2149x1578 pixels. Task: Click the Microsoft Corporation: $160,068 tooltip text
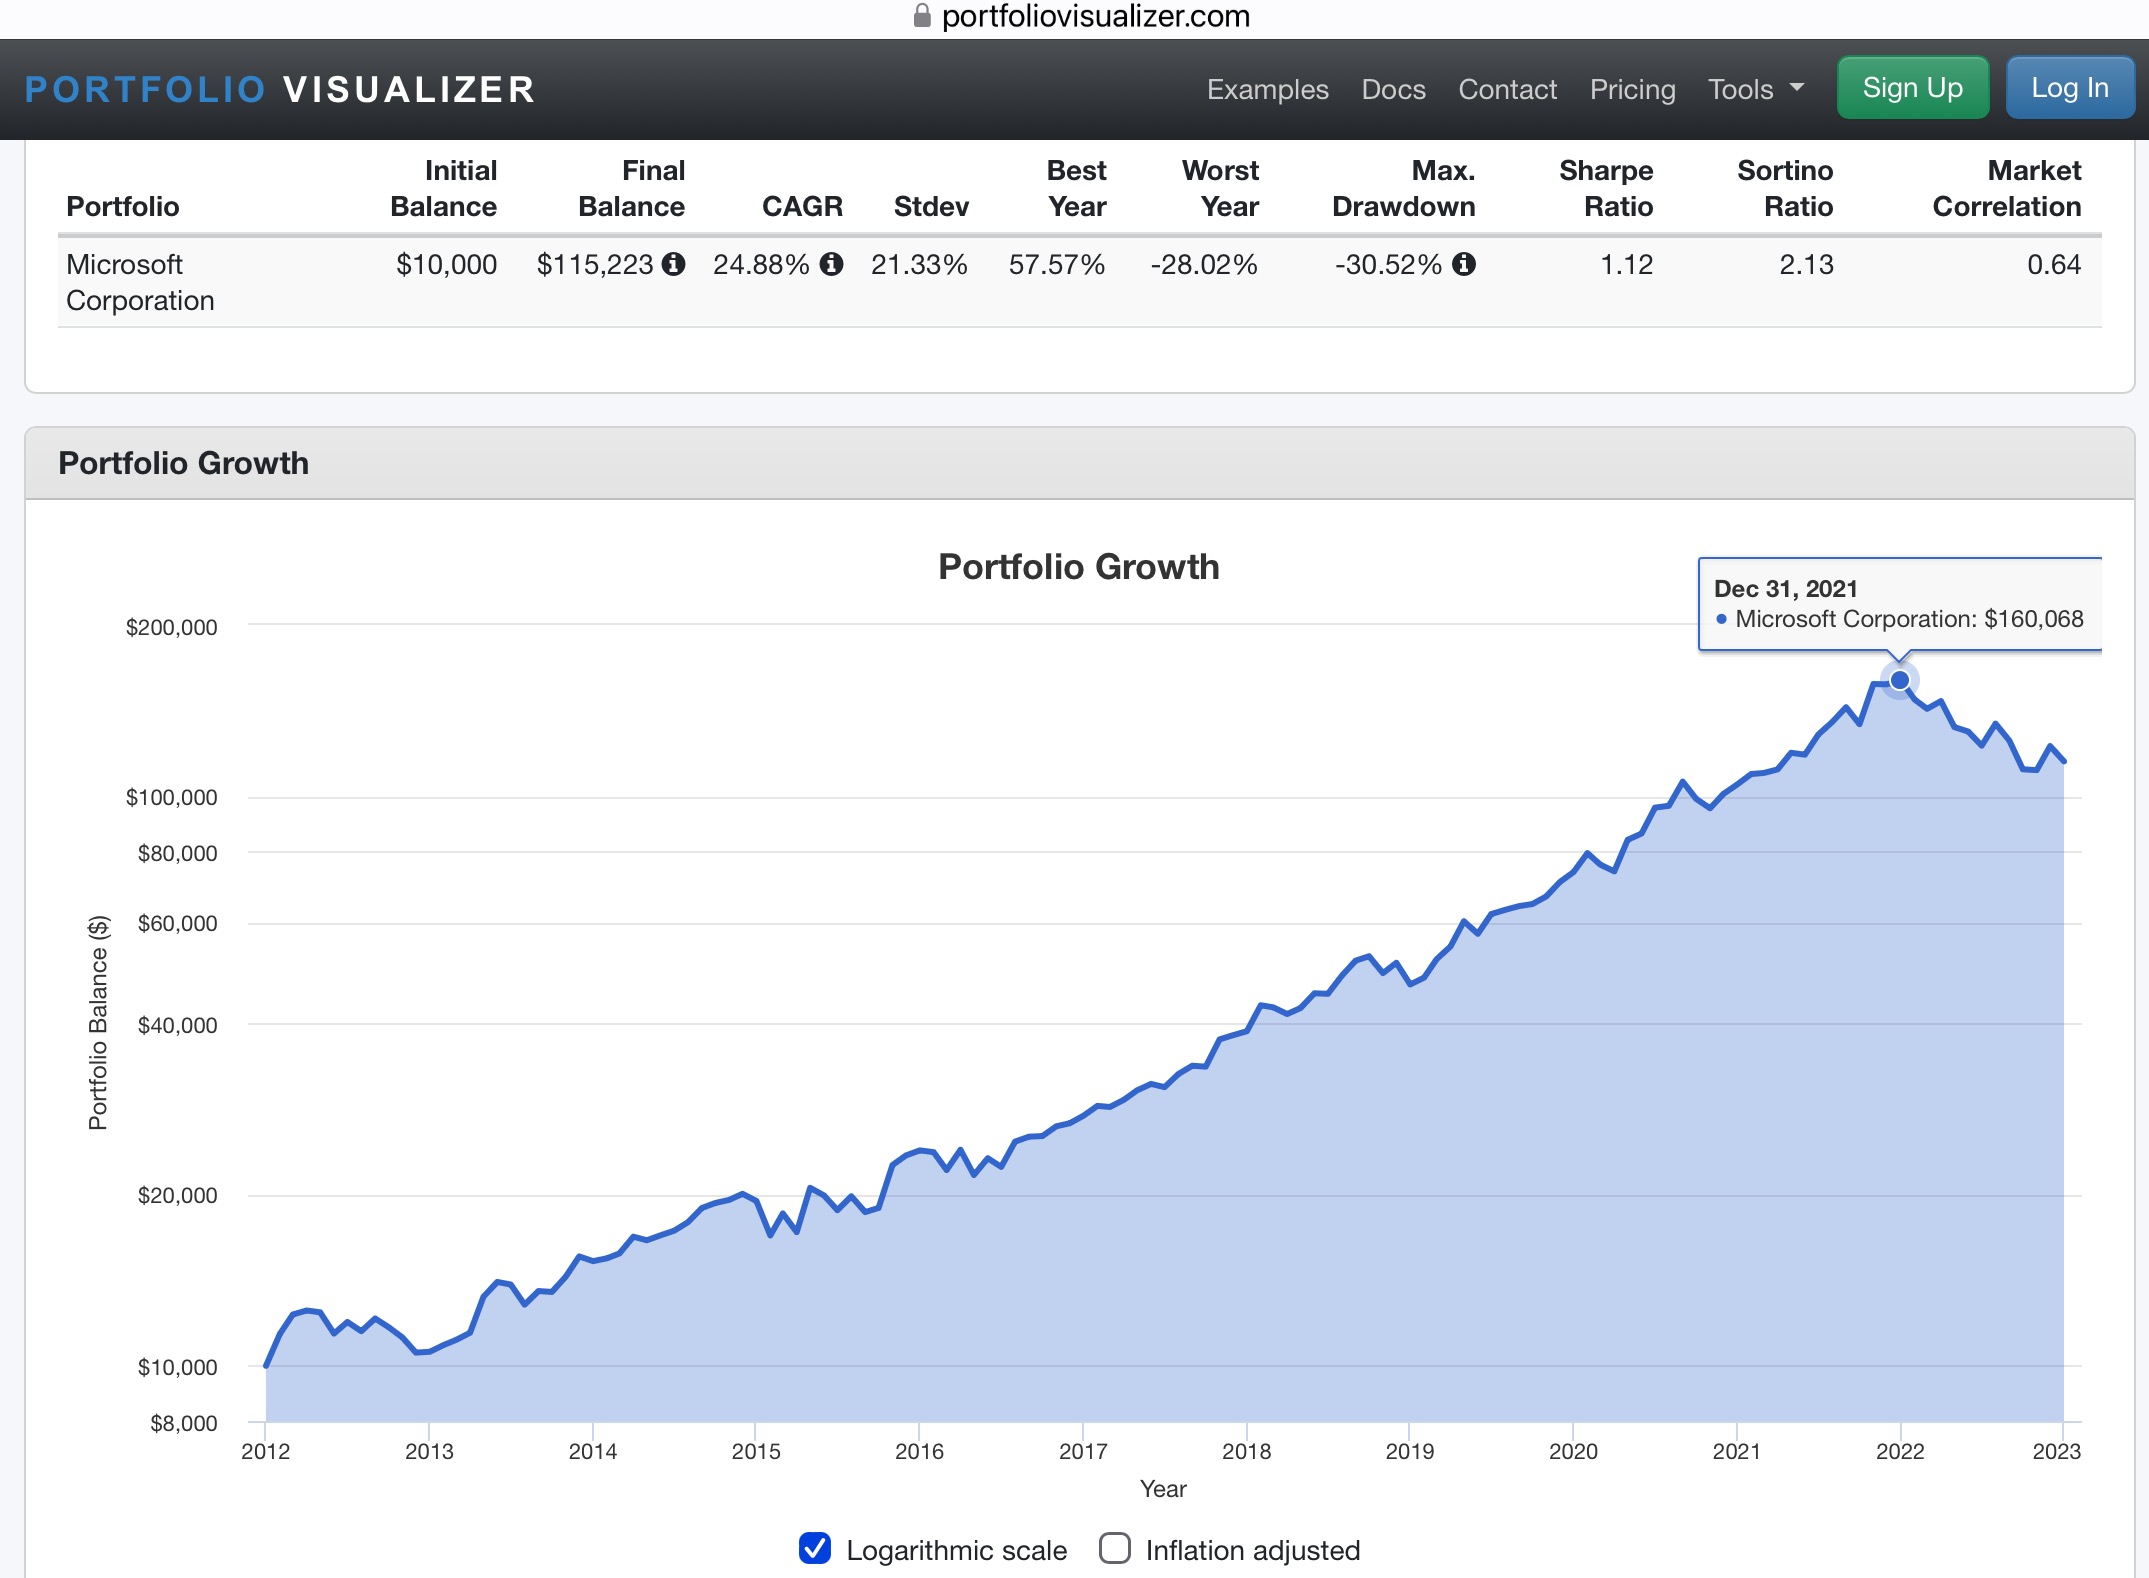[1909, 619]
